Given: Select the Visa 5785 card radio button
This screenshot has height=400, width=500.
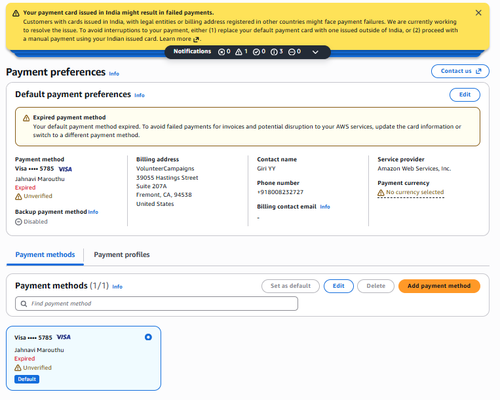Looking at the screenshot, I should click(148, 337).
